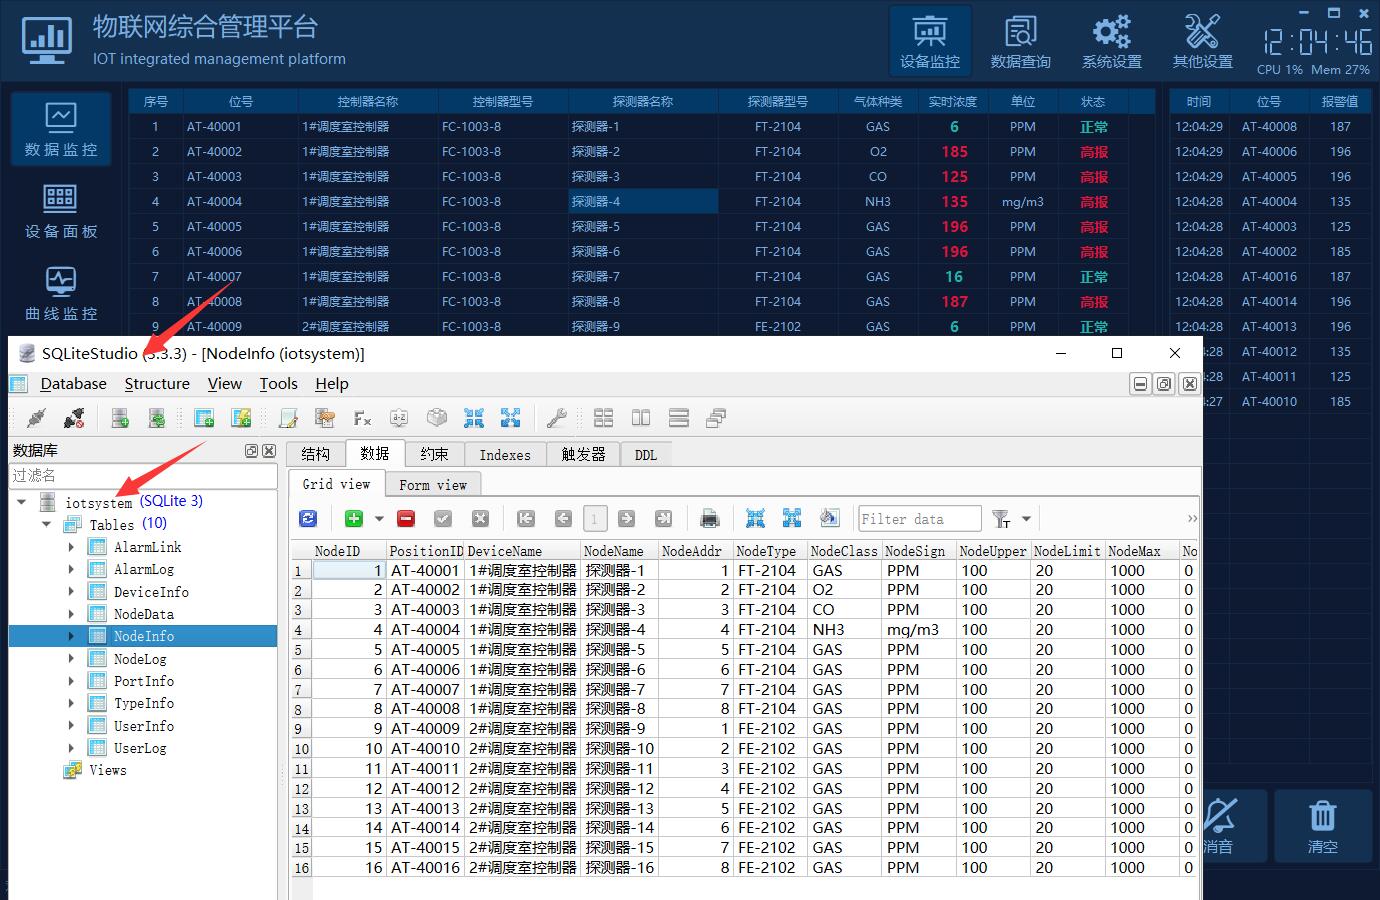The height and width of the screenshot is (900, 1380).
Task: Click the print icon in grid toolbar
Action: pos(709,518)
